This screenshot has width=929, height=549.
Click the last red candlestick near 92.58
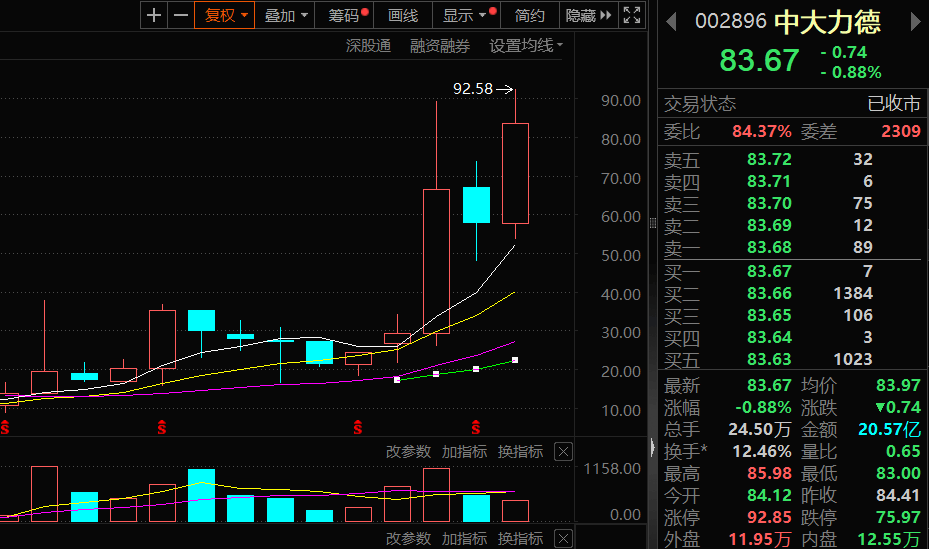[x=515, y=173]
